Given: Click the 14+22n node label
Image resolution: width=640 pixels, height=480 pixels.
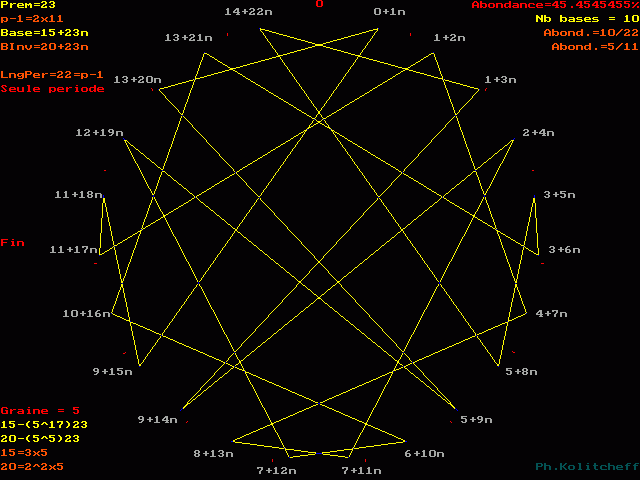Looking at the screenshot, I should click(248, 12).
